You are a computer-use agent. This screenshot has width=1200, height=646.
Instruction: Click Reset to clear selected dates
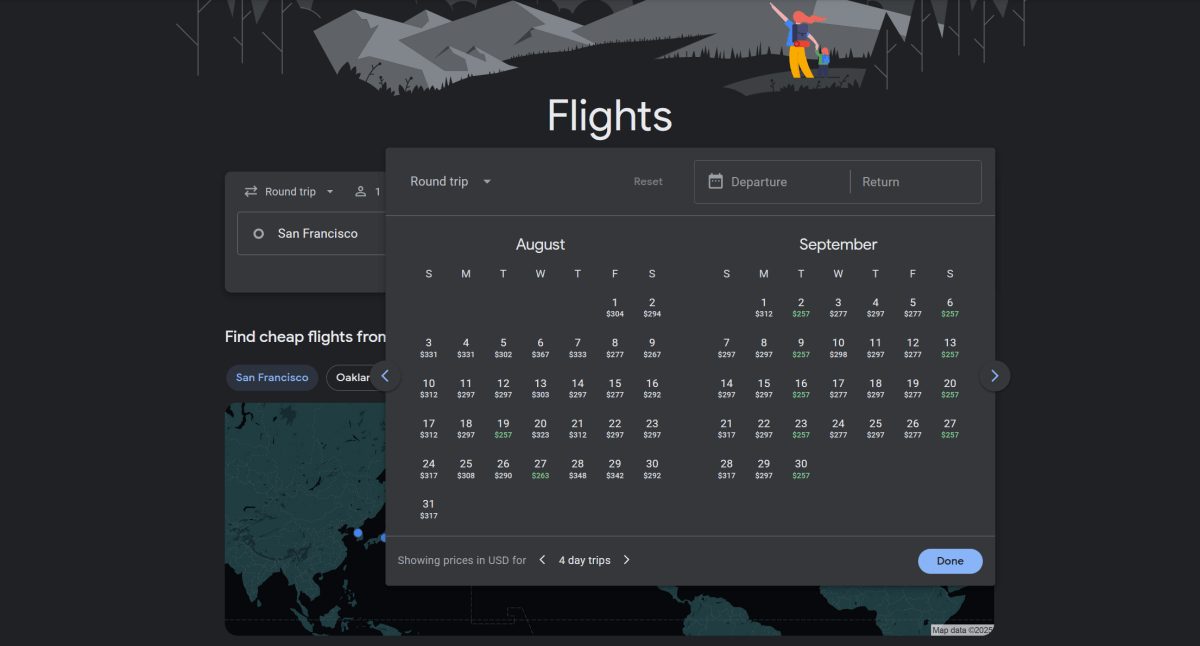tap(647, 181)
